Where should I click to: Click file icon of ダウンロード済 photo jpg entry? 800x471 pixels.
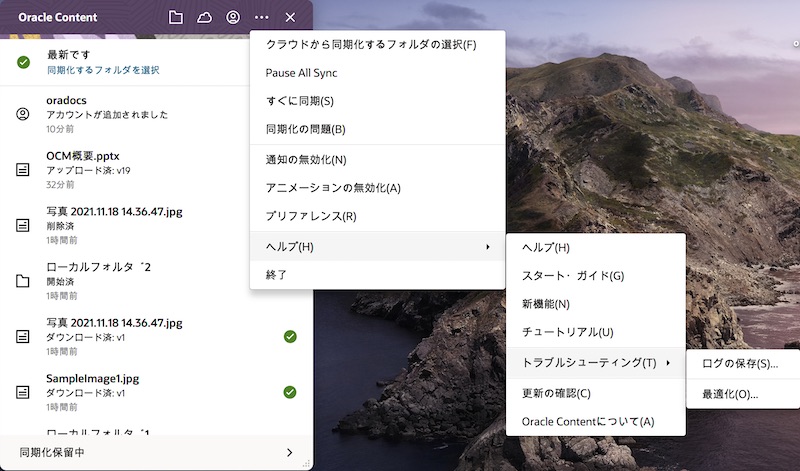click(x=22, y=336)
